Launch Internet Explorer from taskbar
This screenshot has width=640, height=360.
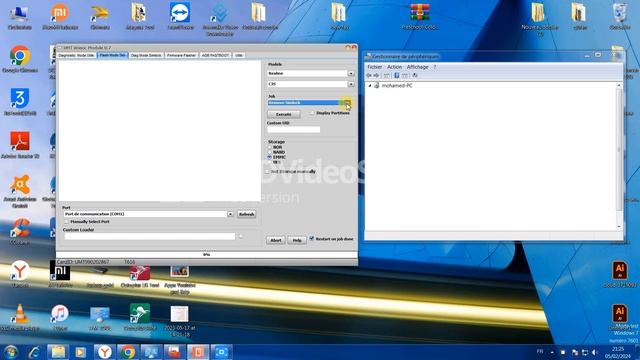coord(35,352)
